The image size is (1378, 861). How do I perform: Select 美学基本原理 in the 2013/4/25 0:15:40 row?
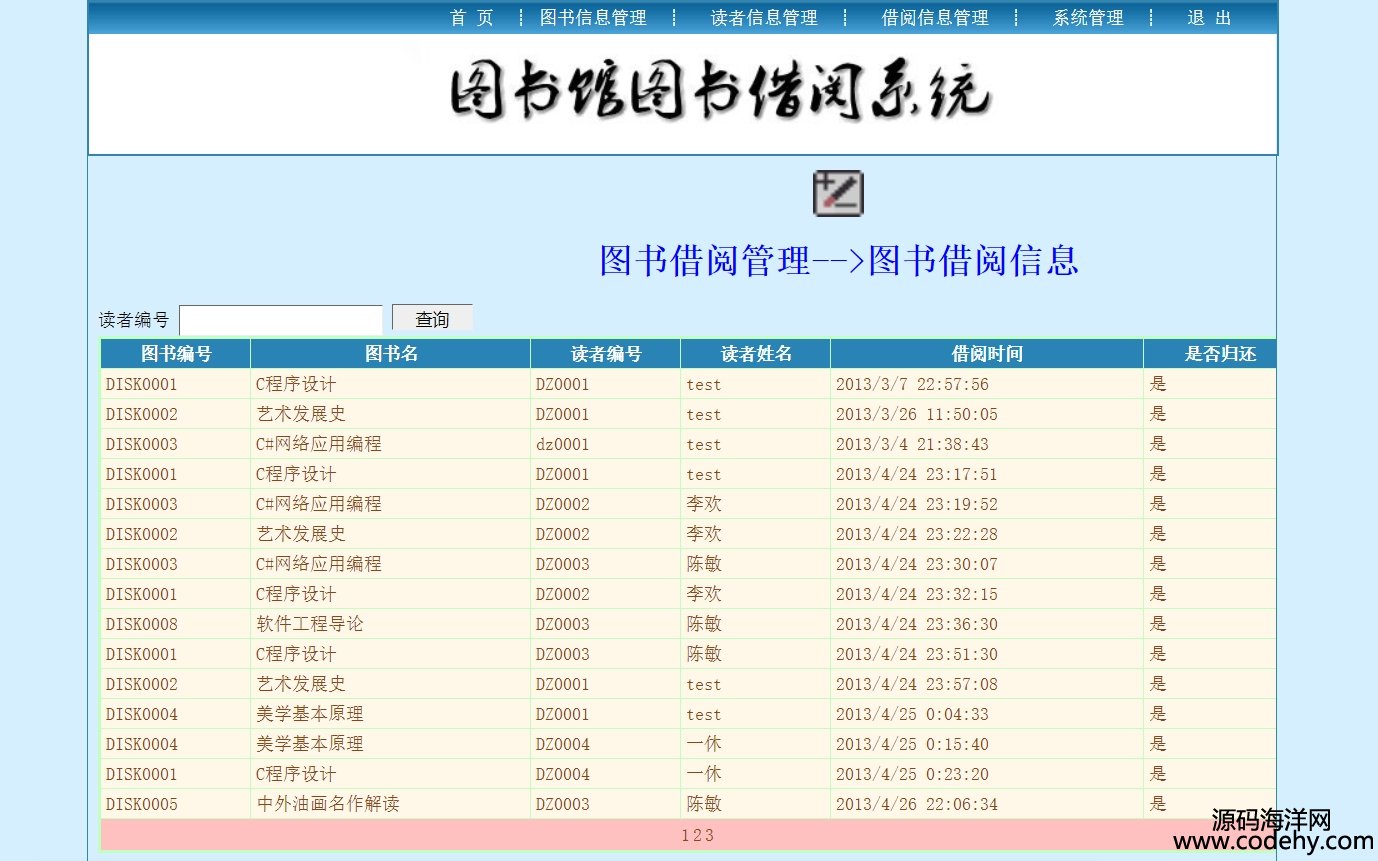[x=310, y=744]
